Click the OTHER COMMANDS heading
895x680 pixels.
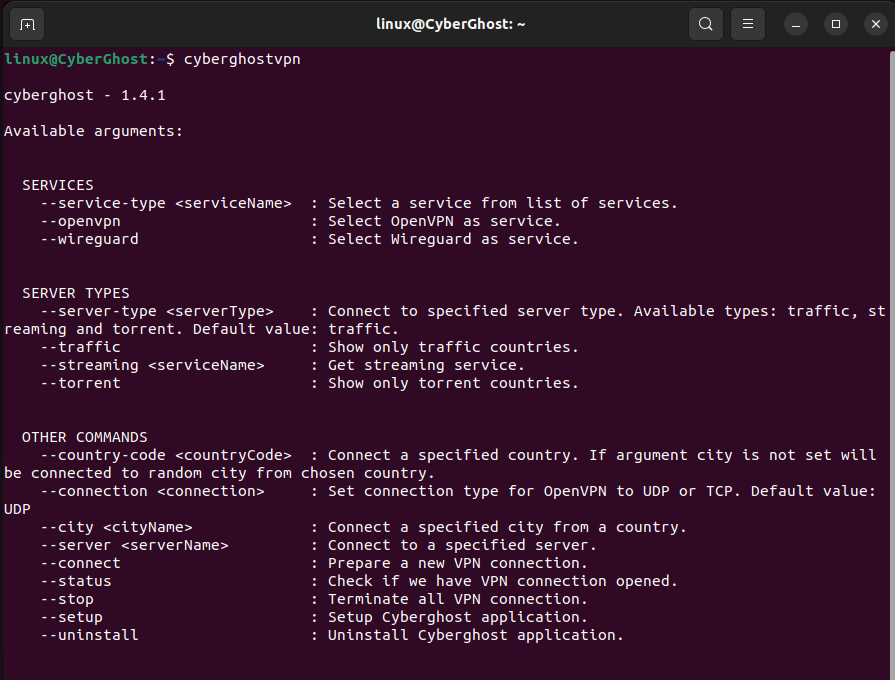(x=84, y=437)
